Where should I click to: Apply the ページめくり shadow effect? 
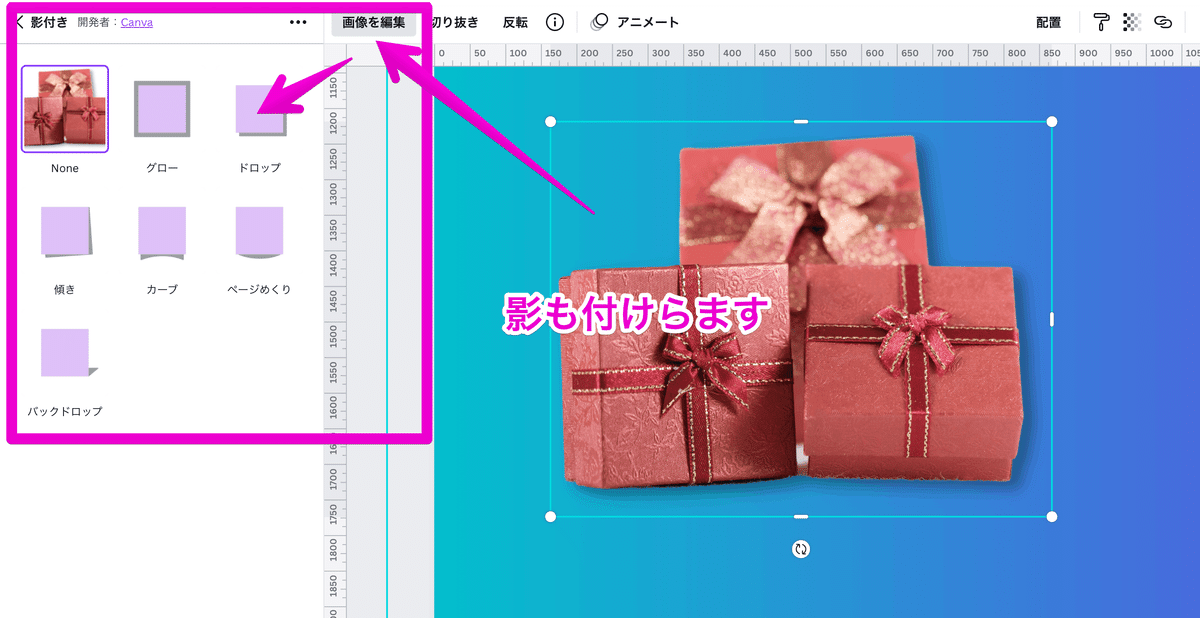point(260,231)
